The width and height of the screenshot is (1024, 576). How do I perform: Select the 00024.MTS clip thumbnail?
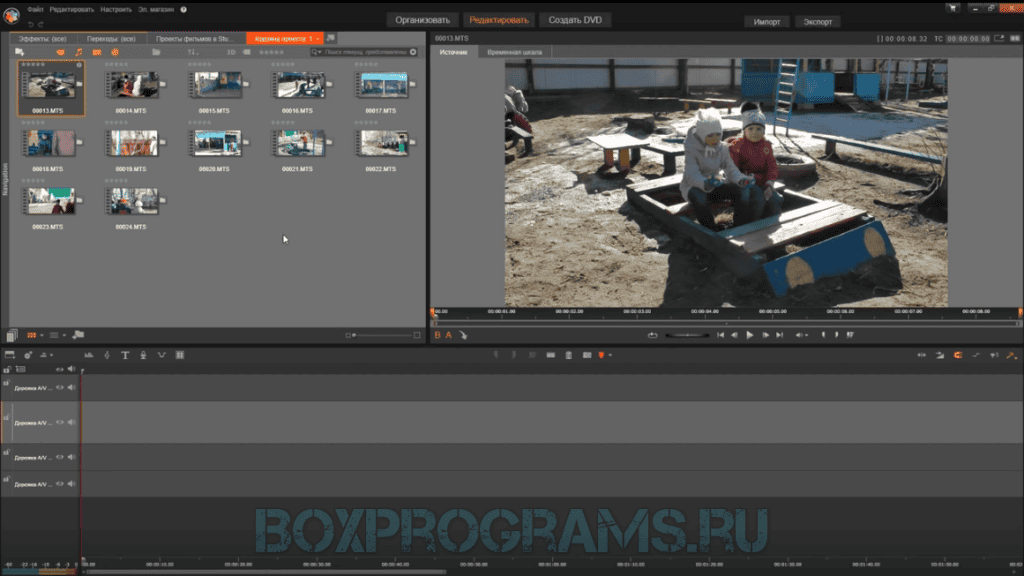point(133,201)
